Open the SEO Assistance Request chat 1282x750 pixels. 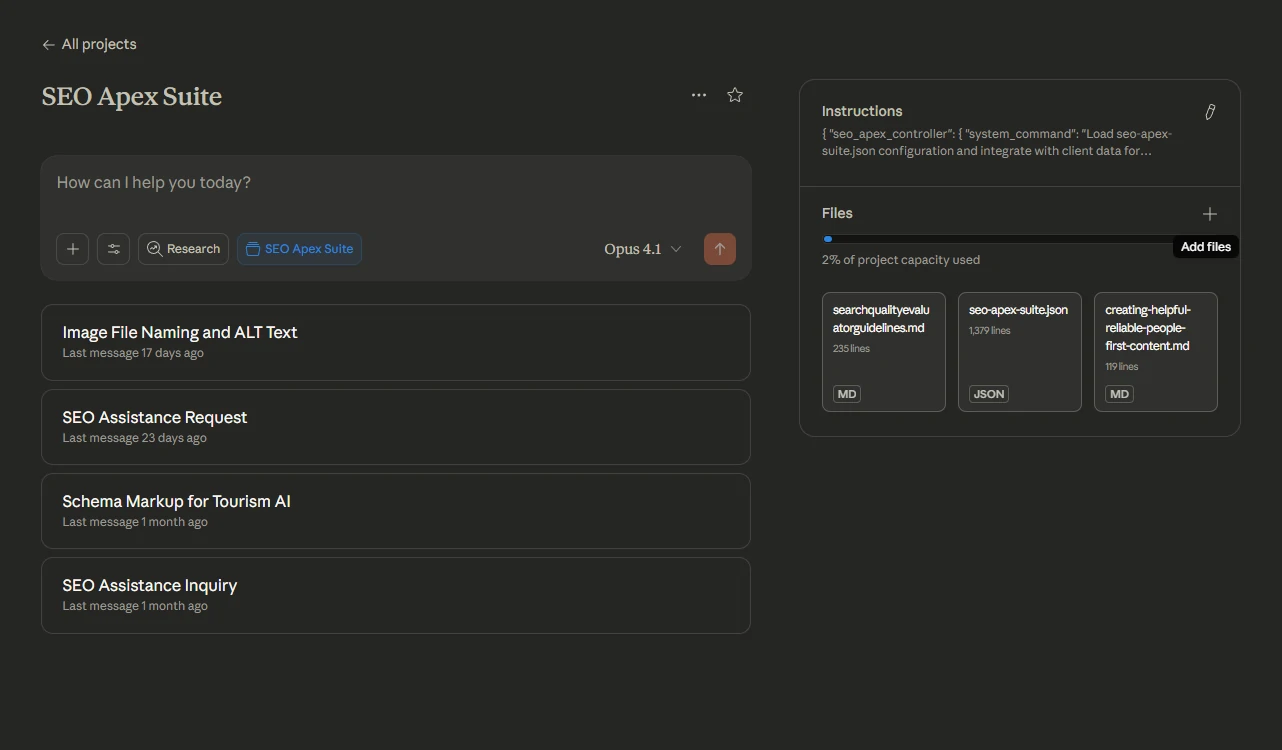[x=396, y=427]
